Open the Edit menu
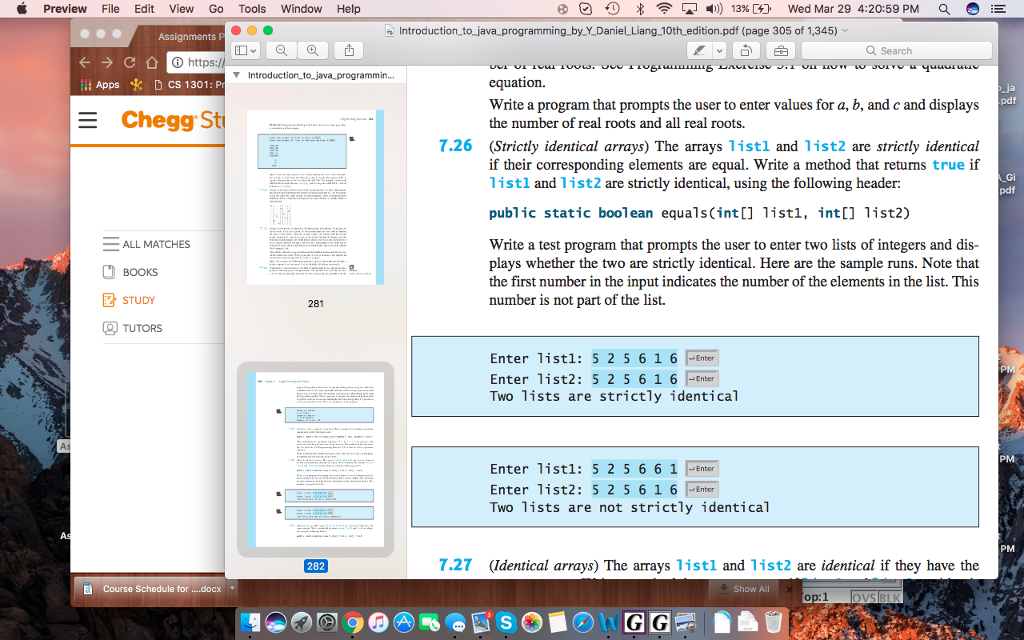This screenshot has width=1024, height=640. tap(144, 8)
